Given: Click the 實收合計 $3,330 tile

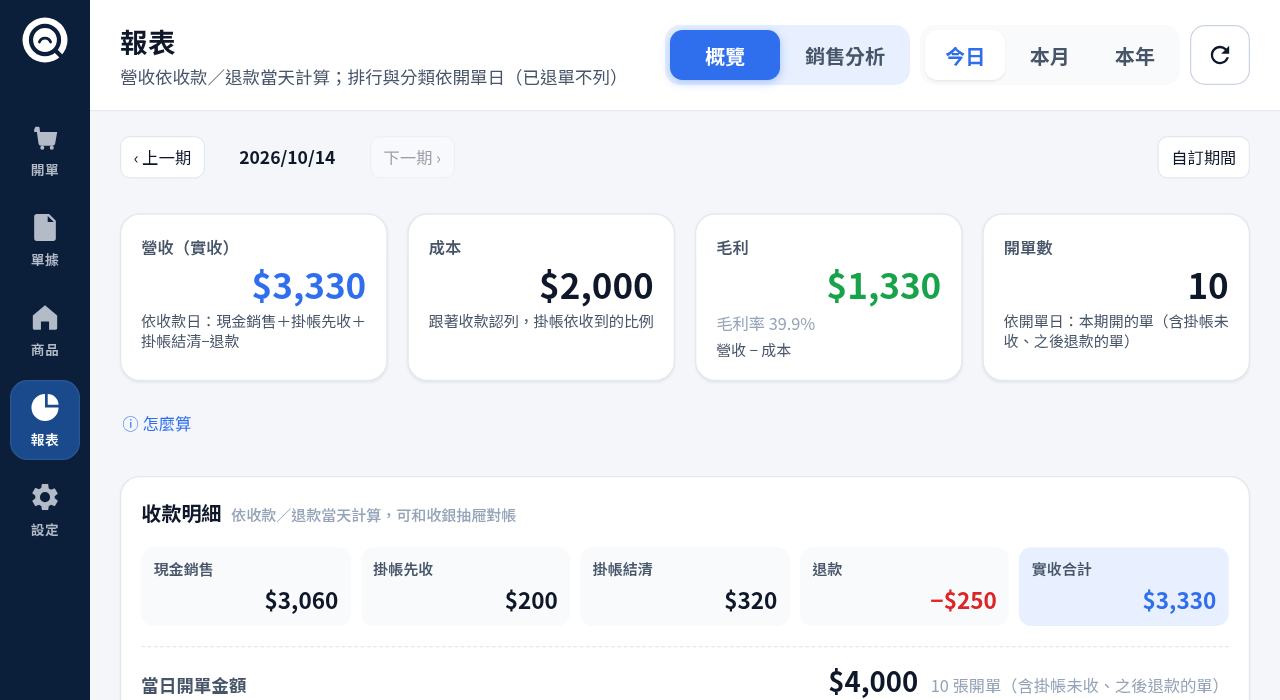Looking at the screenshot, I should [1124, 586].
